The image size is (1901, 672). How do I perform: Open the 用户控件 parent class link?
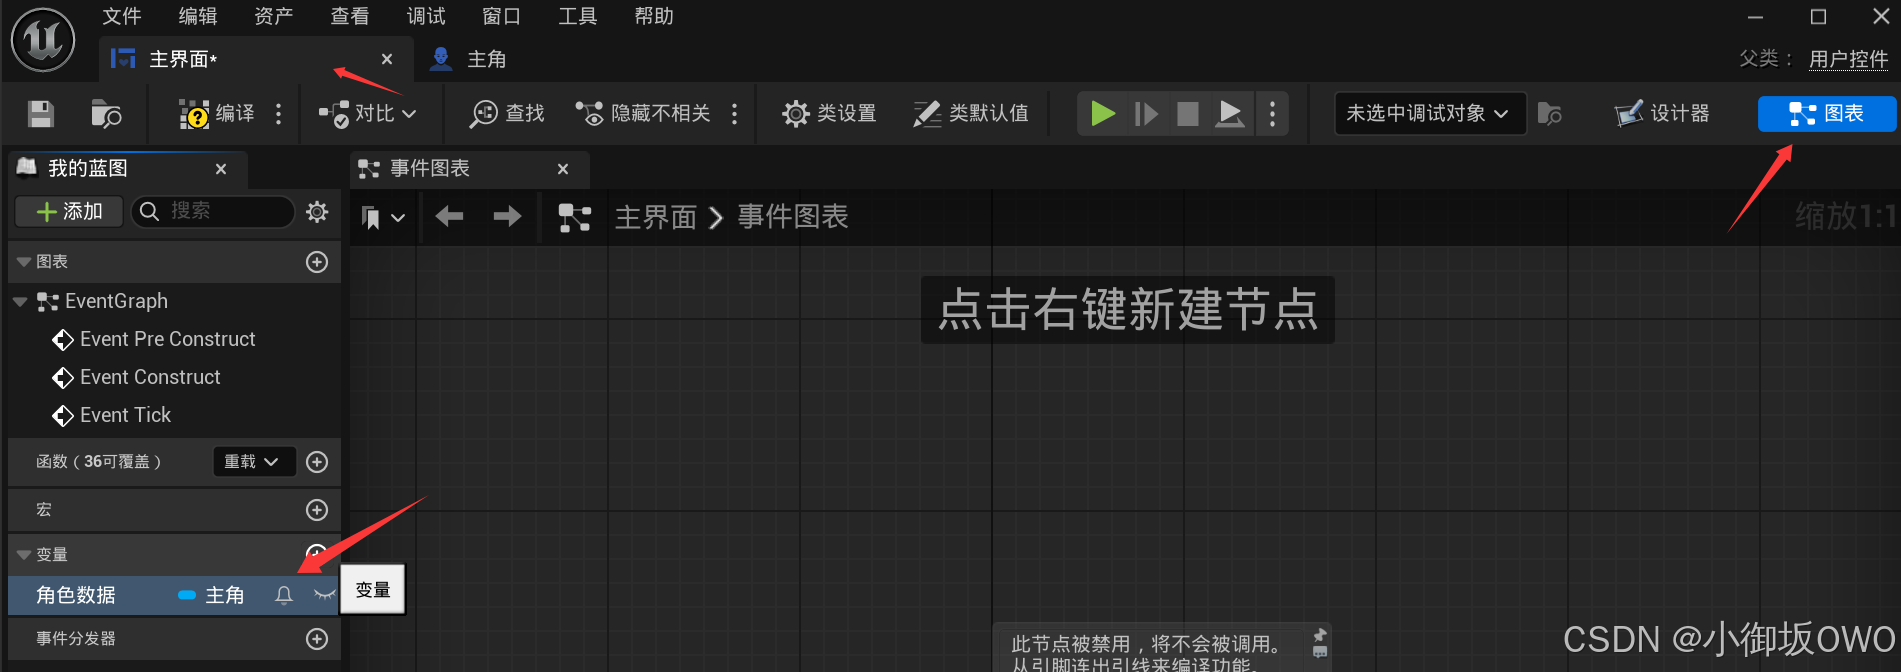(x=1848, y=59)
